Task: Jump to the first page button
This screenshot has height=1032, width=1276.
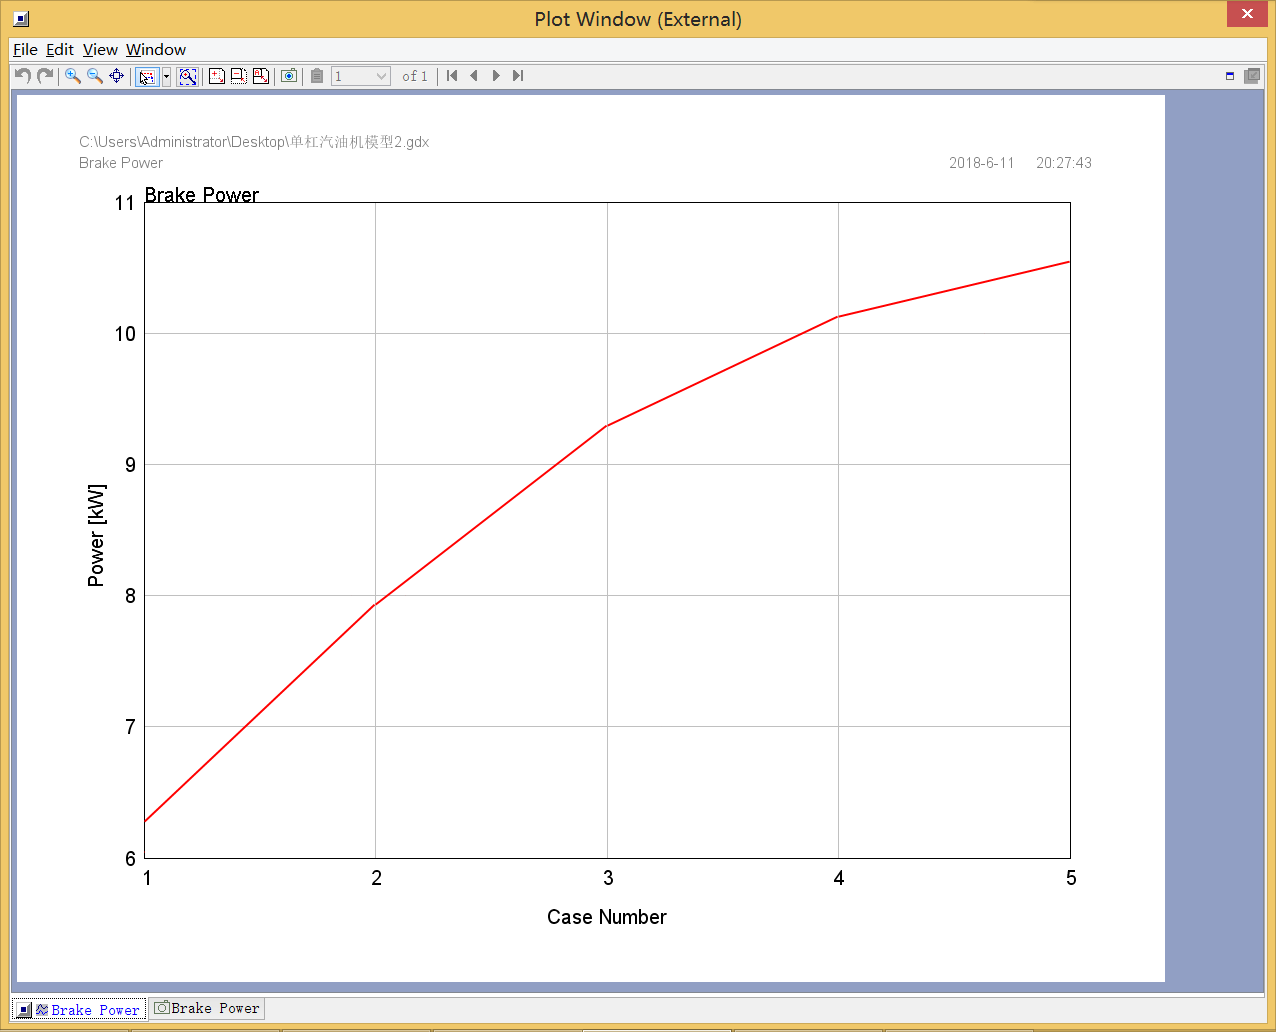Action: click(x=452, y=76)
